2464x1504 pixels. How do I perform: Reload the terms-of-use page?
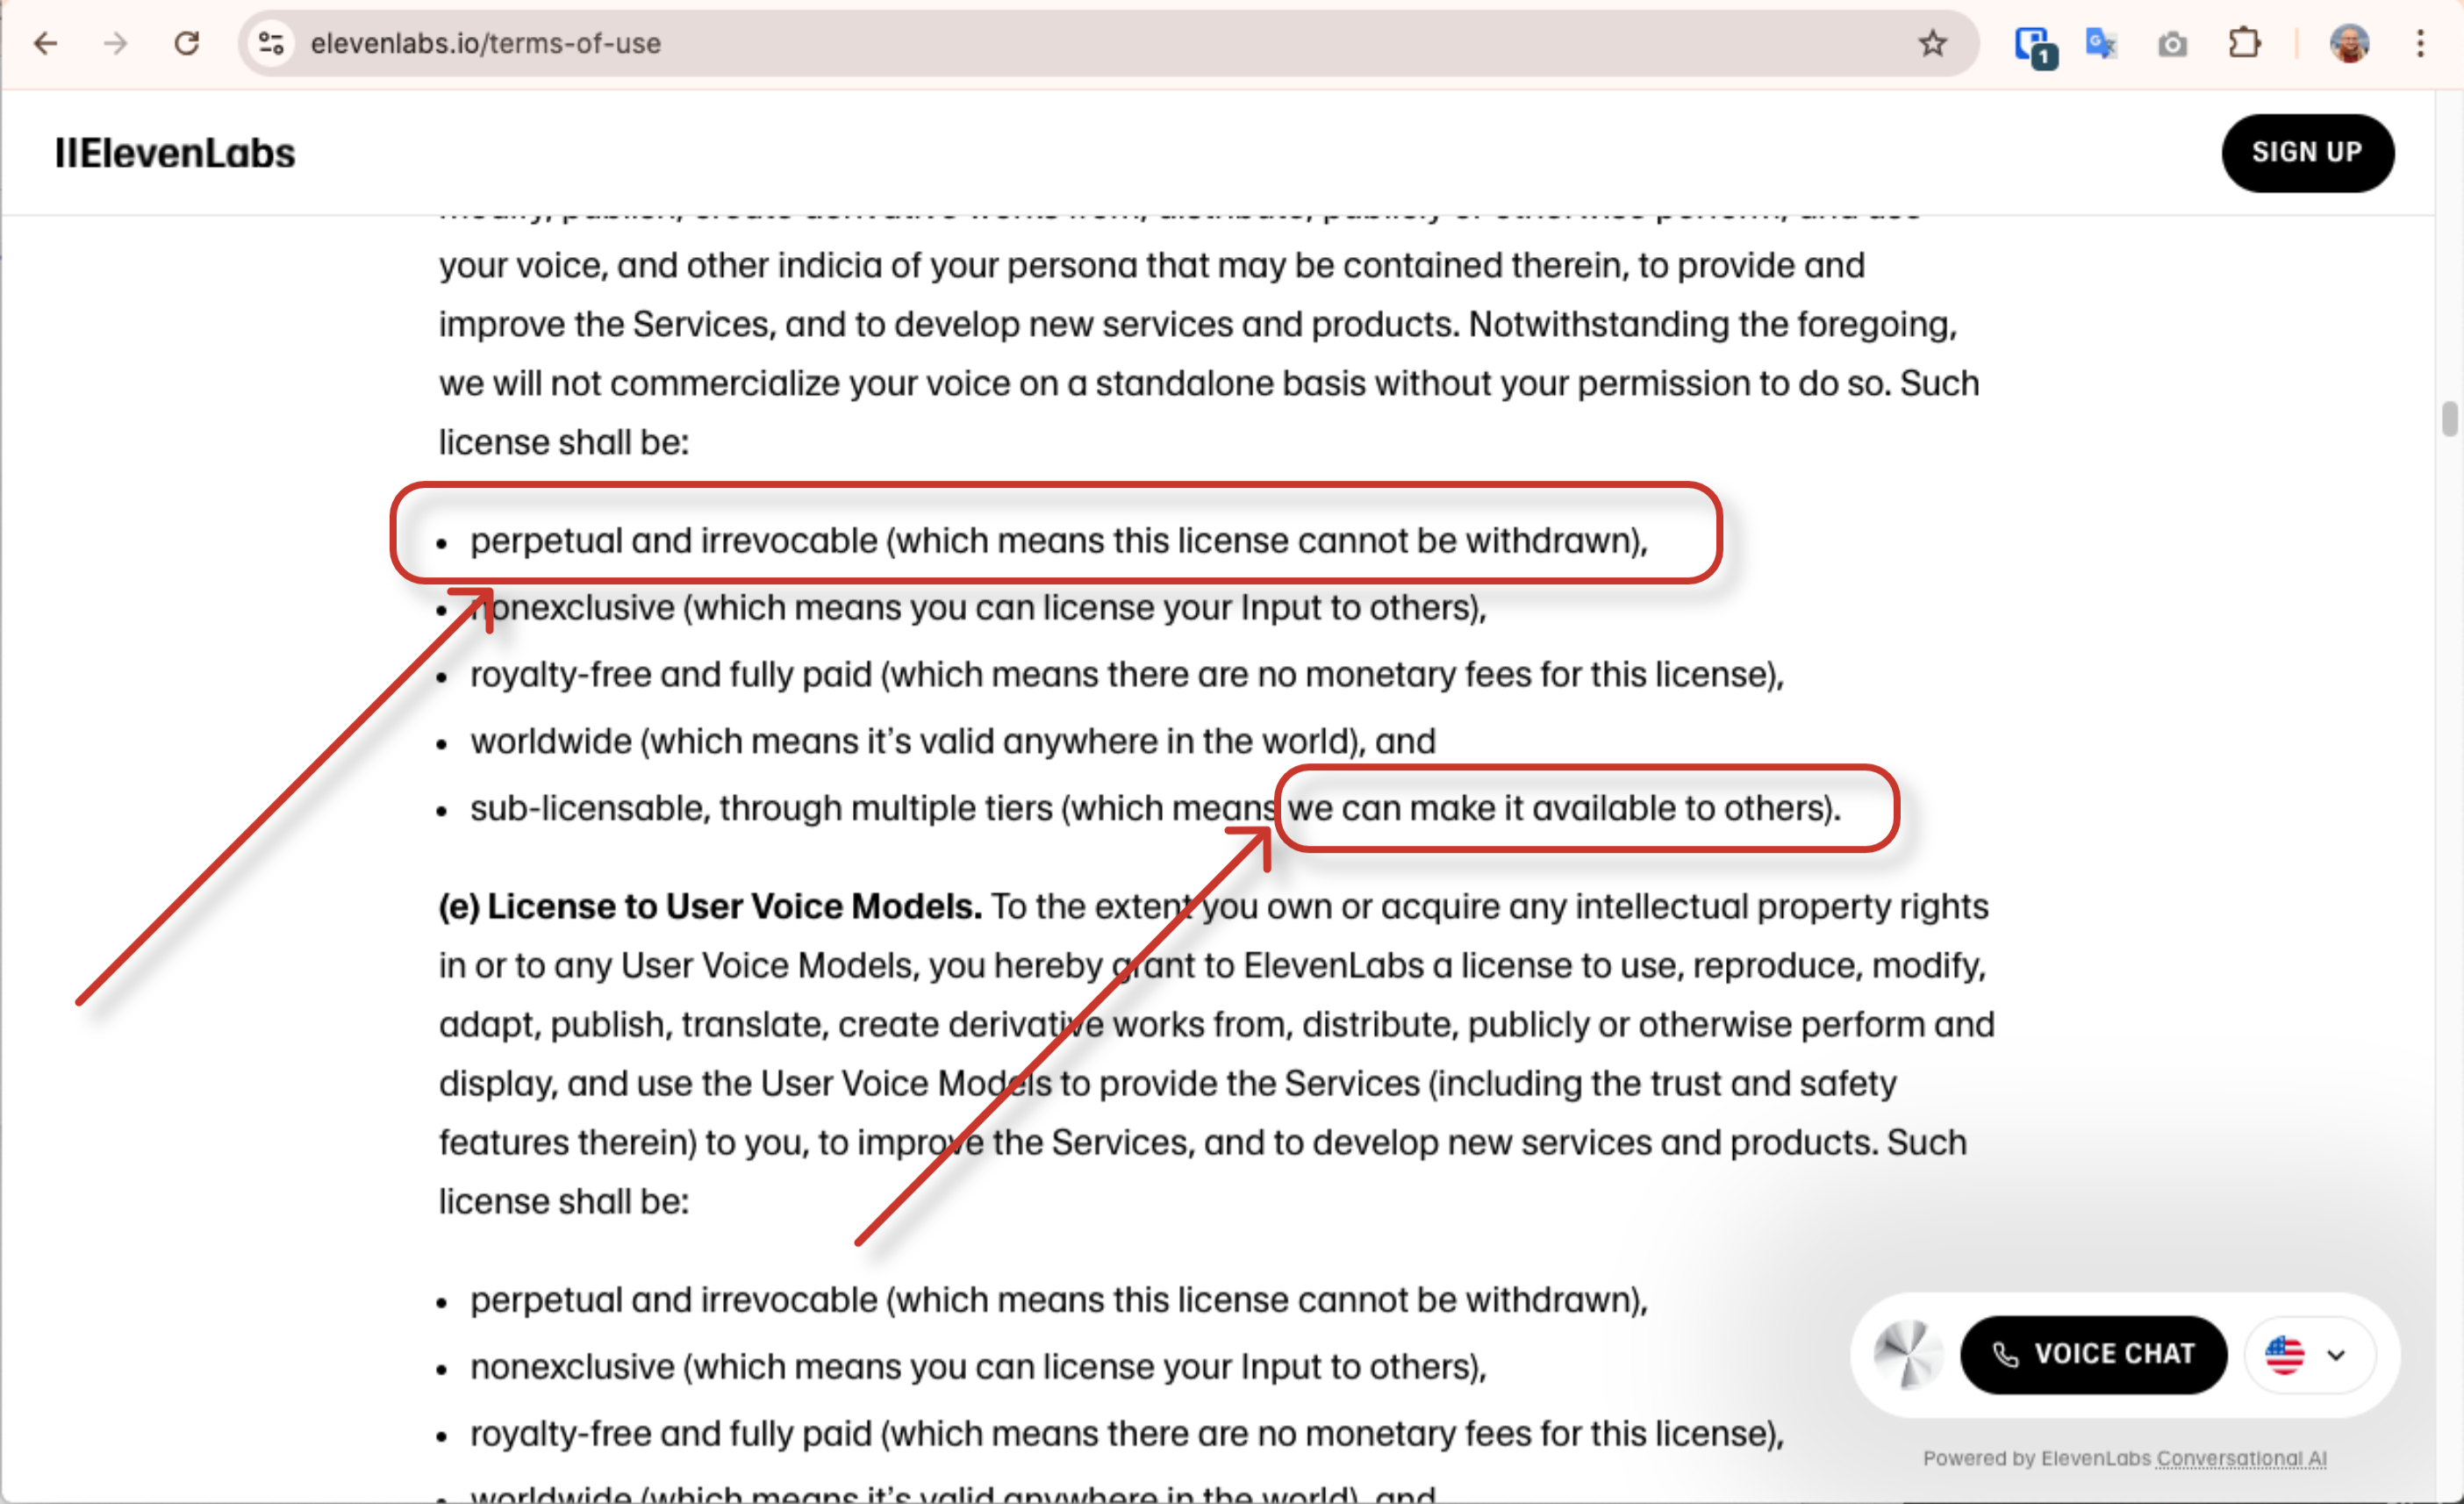(x=187, y=43)
